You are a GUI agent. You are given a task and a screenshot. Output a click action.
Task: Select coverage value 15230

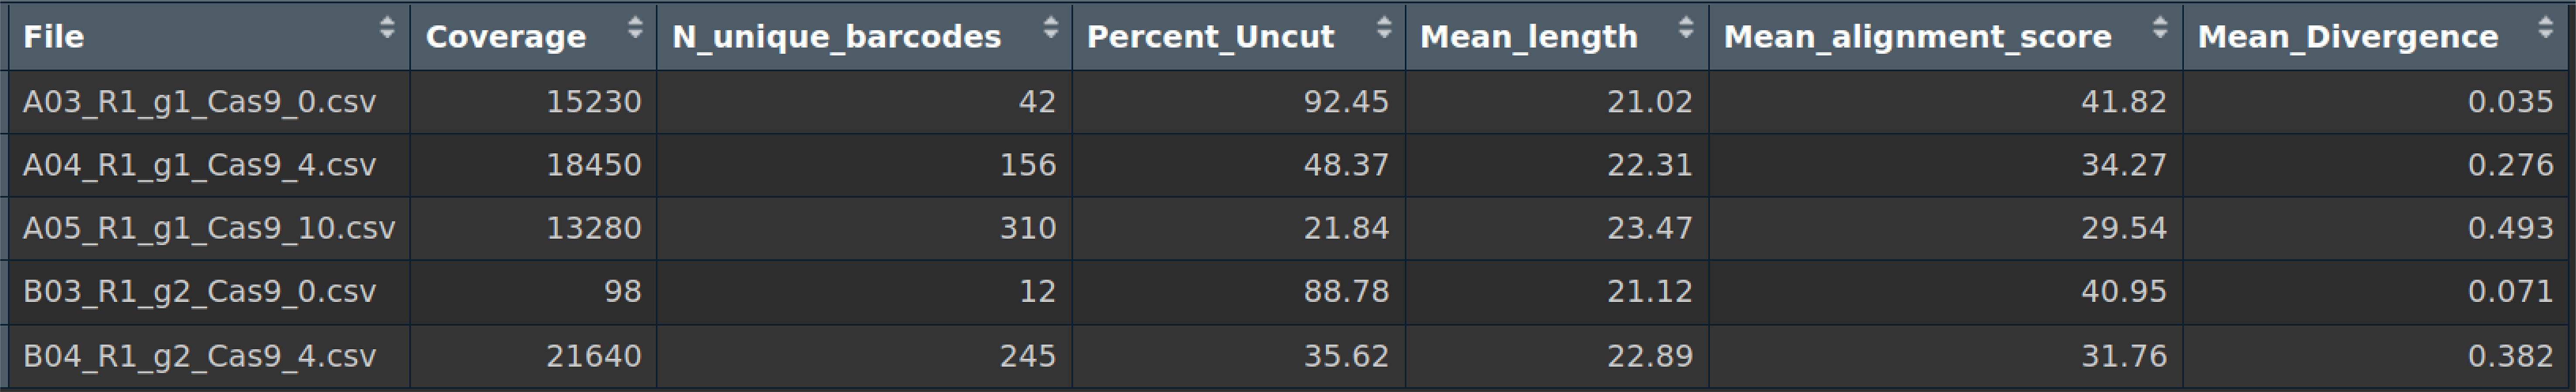tap(593, 102)
